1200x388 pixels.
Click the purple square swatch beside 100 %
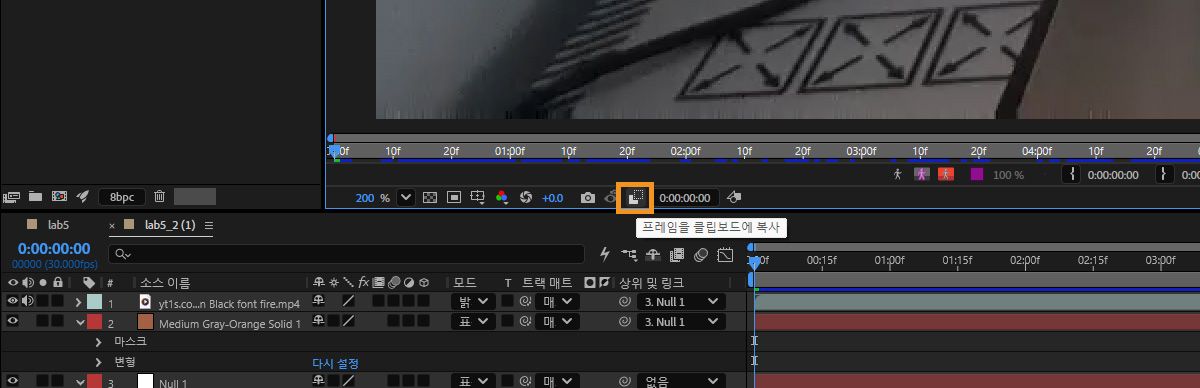pos(977,174)
